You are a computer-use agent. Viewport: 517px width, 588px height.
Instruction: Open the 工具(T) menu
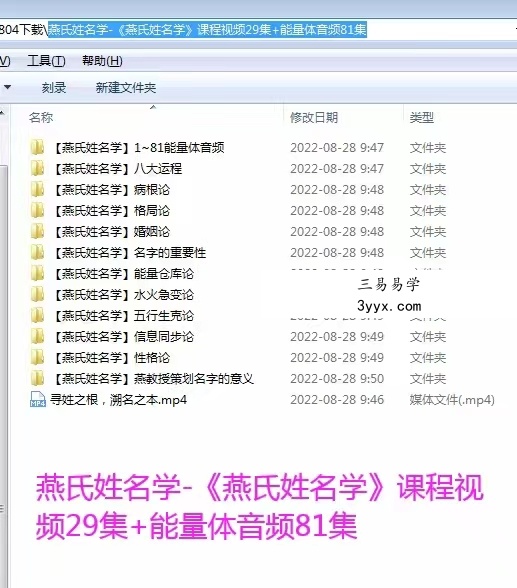[46, 61]
